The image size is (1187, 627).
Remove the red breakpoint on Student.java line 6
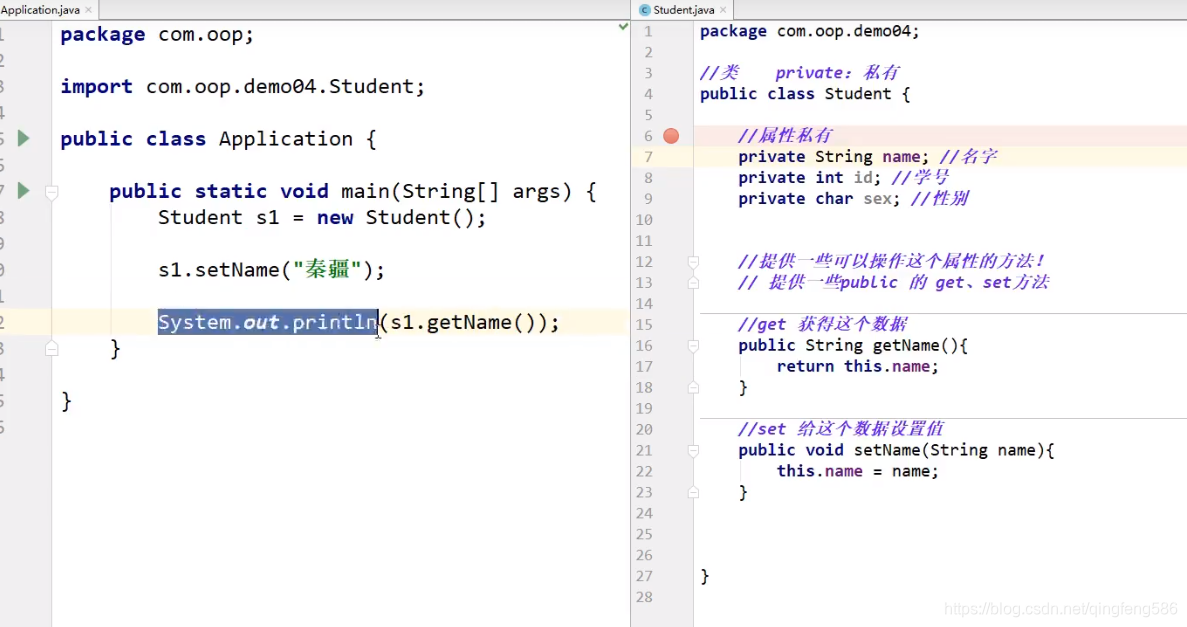click(671, 136)
